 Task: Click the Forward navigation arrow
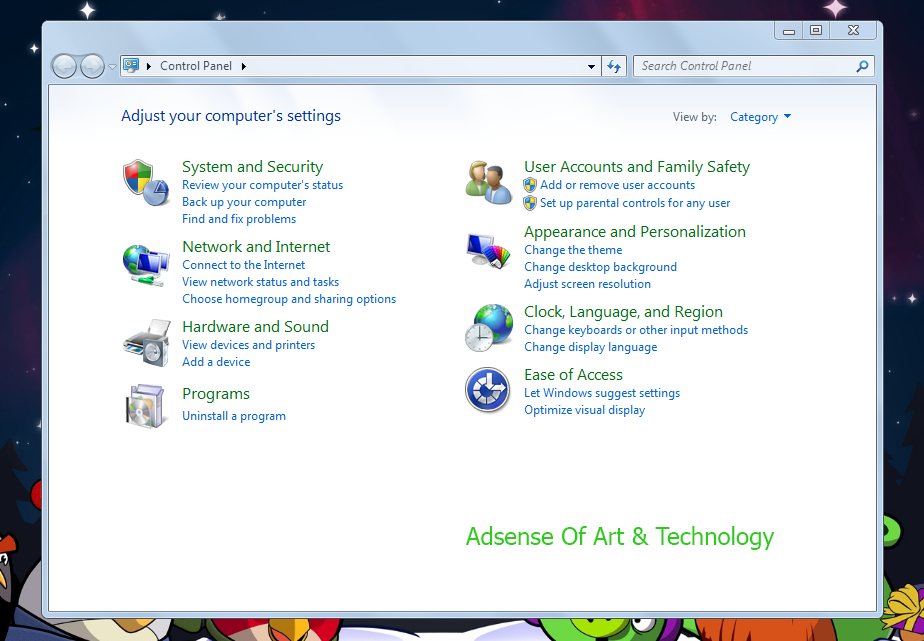92,66
